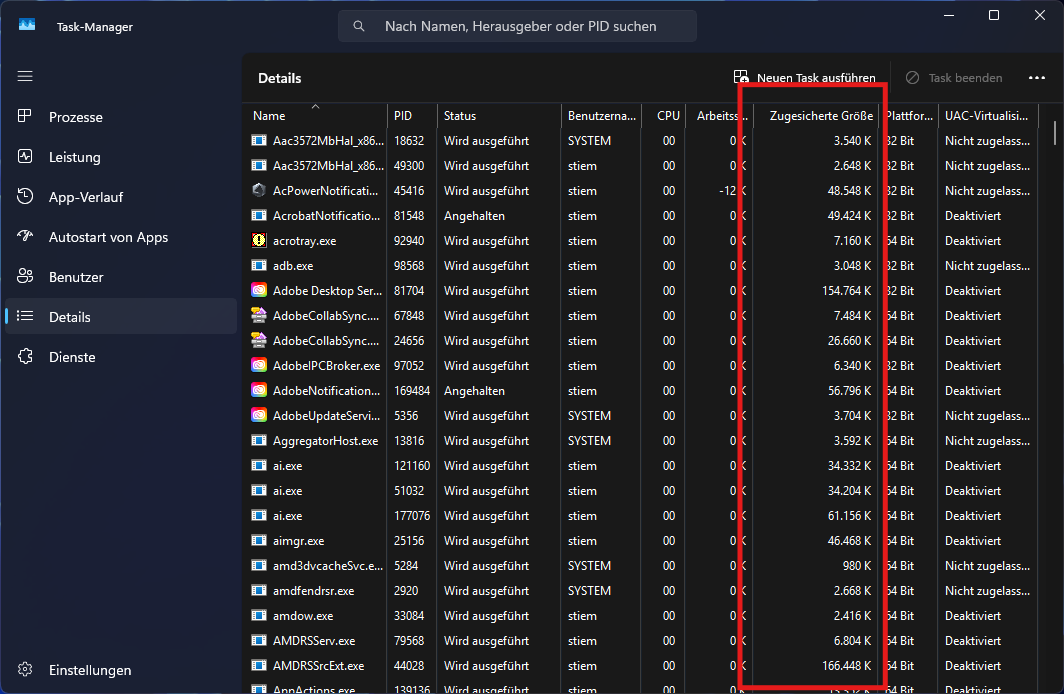
Task: Select ai.exe row with PID 121160
Action: pos(641,465)
